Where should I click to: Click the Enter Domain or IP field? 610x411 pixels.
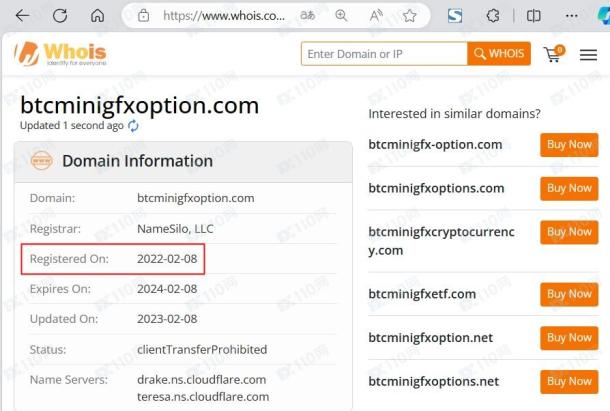click(384, 54)
